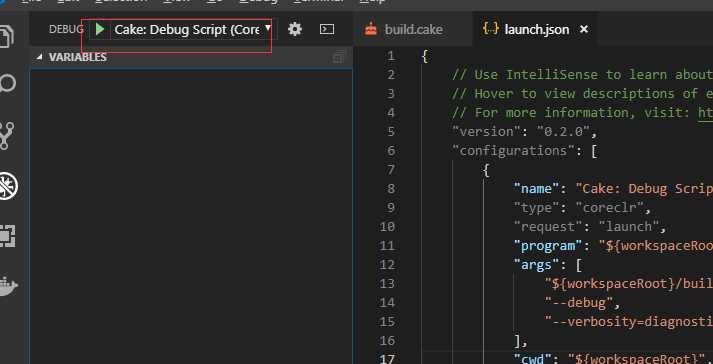The width and height of the screenshot is (713, 364).
Task: Click the "version" key on line 5
Action: tap(486, 132)
